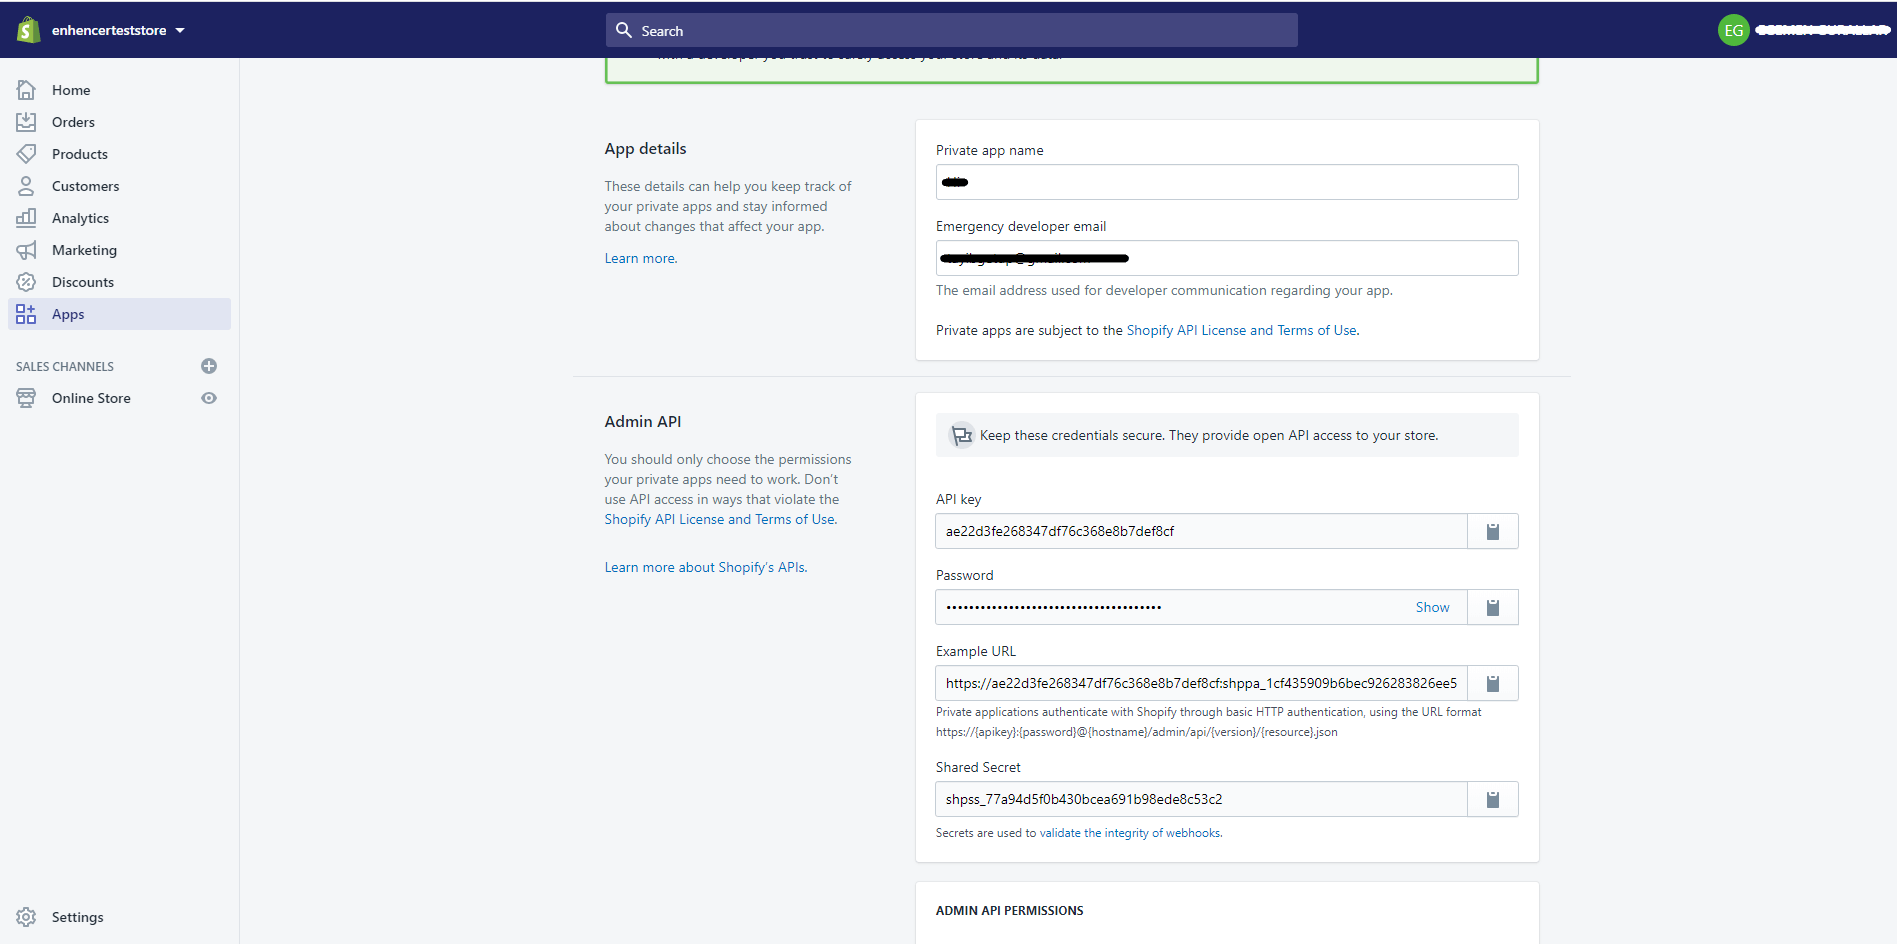Image resolution: width=1897 pixels, height=944 pixels.
Task: Click Learn more link under App details
Action: (x=641, y=258)
